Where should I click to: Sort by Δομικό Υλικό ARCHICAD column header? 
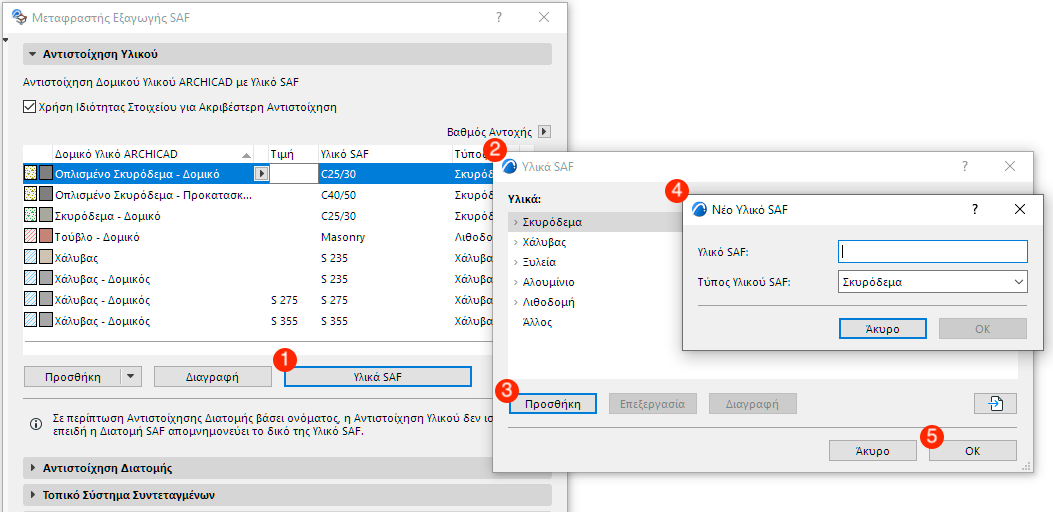[152, 154]
